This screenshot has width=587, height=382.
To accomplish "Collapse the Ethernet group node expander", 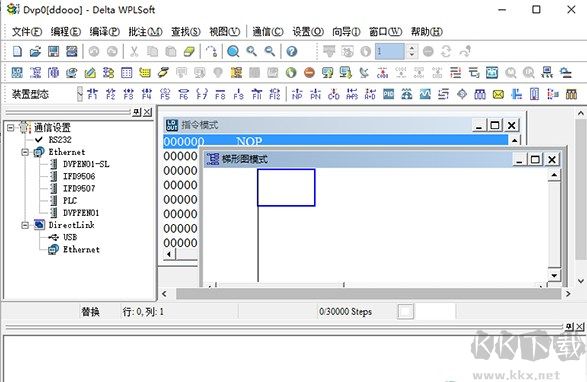I will pyautogui.click(x=25, y=152).
